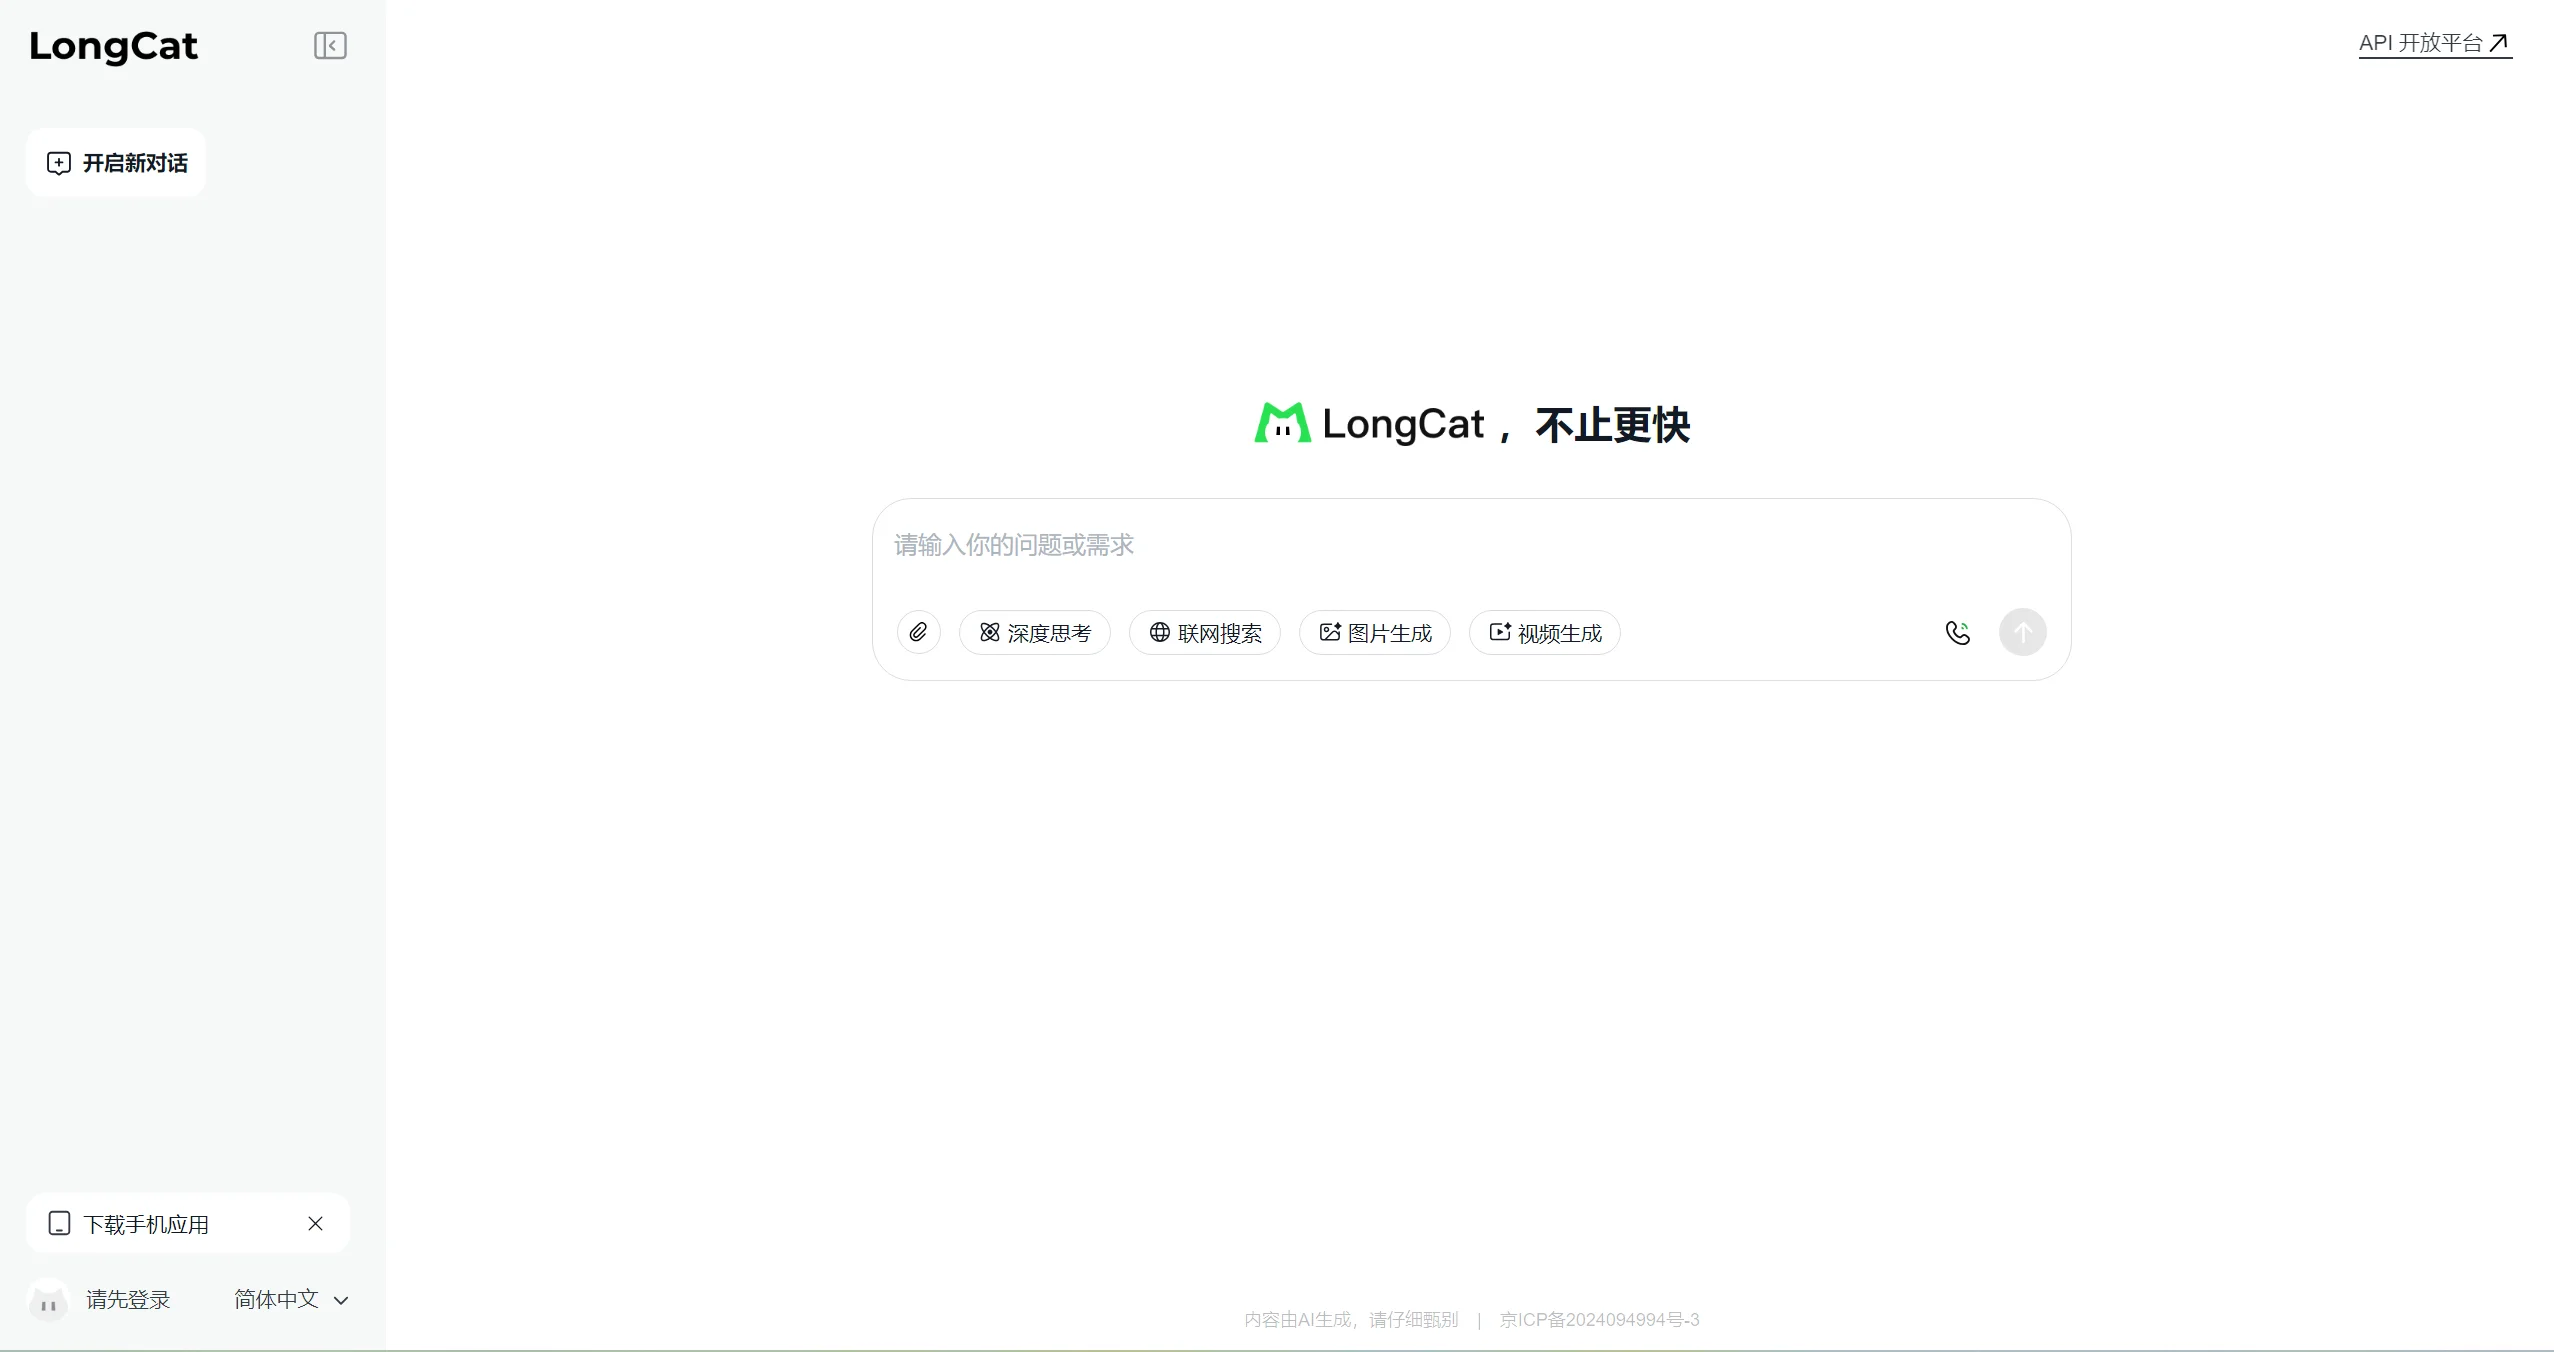Start a voice call with phone icon
Screen dimensions: 2554x1352
[1957, 632]
